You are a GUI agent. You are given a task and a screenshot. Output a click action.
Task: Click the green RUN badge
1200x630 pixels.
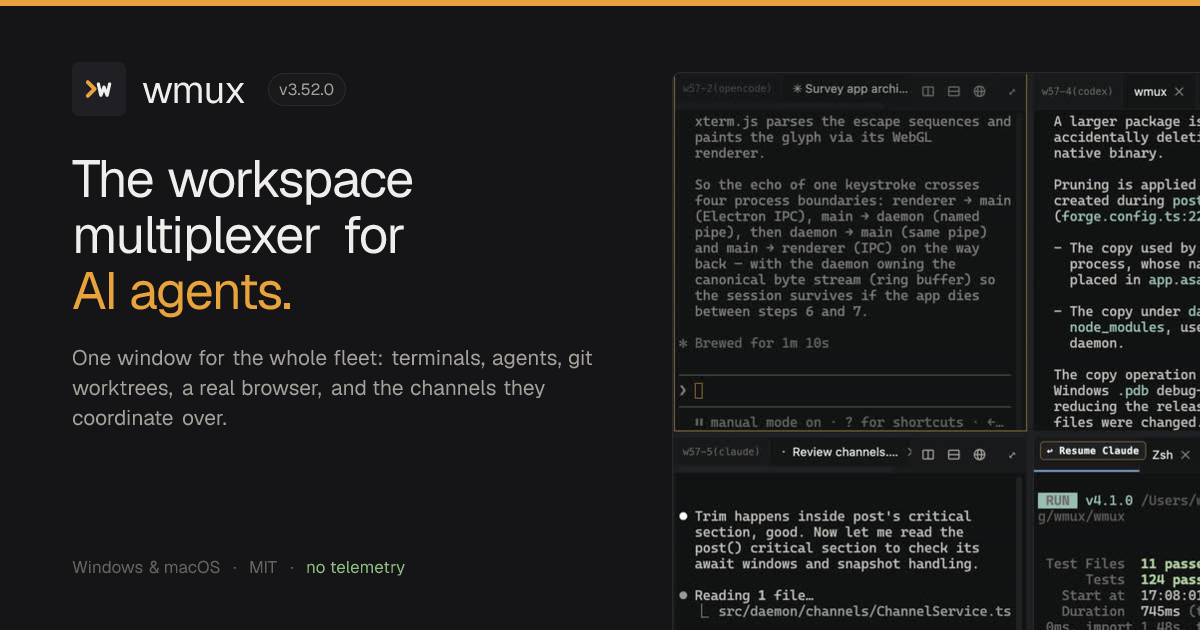1057,500
